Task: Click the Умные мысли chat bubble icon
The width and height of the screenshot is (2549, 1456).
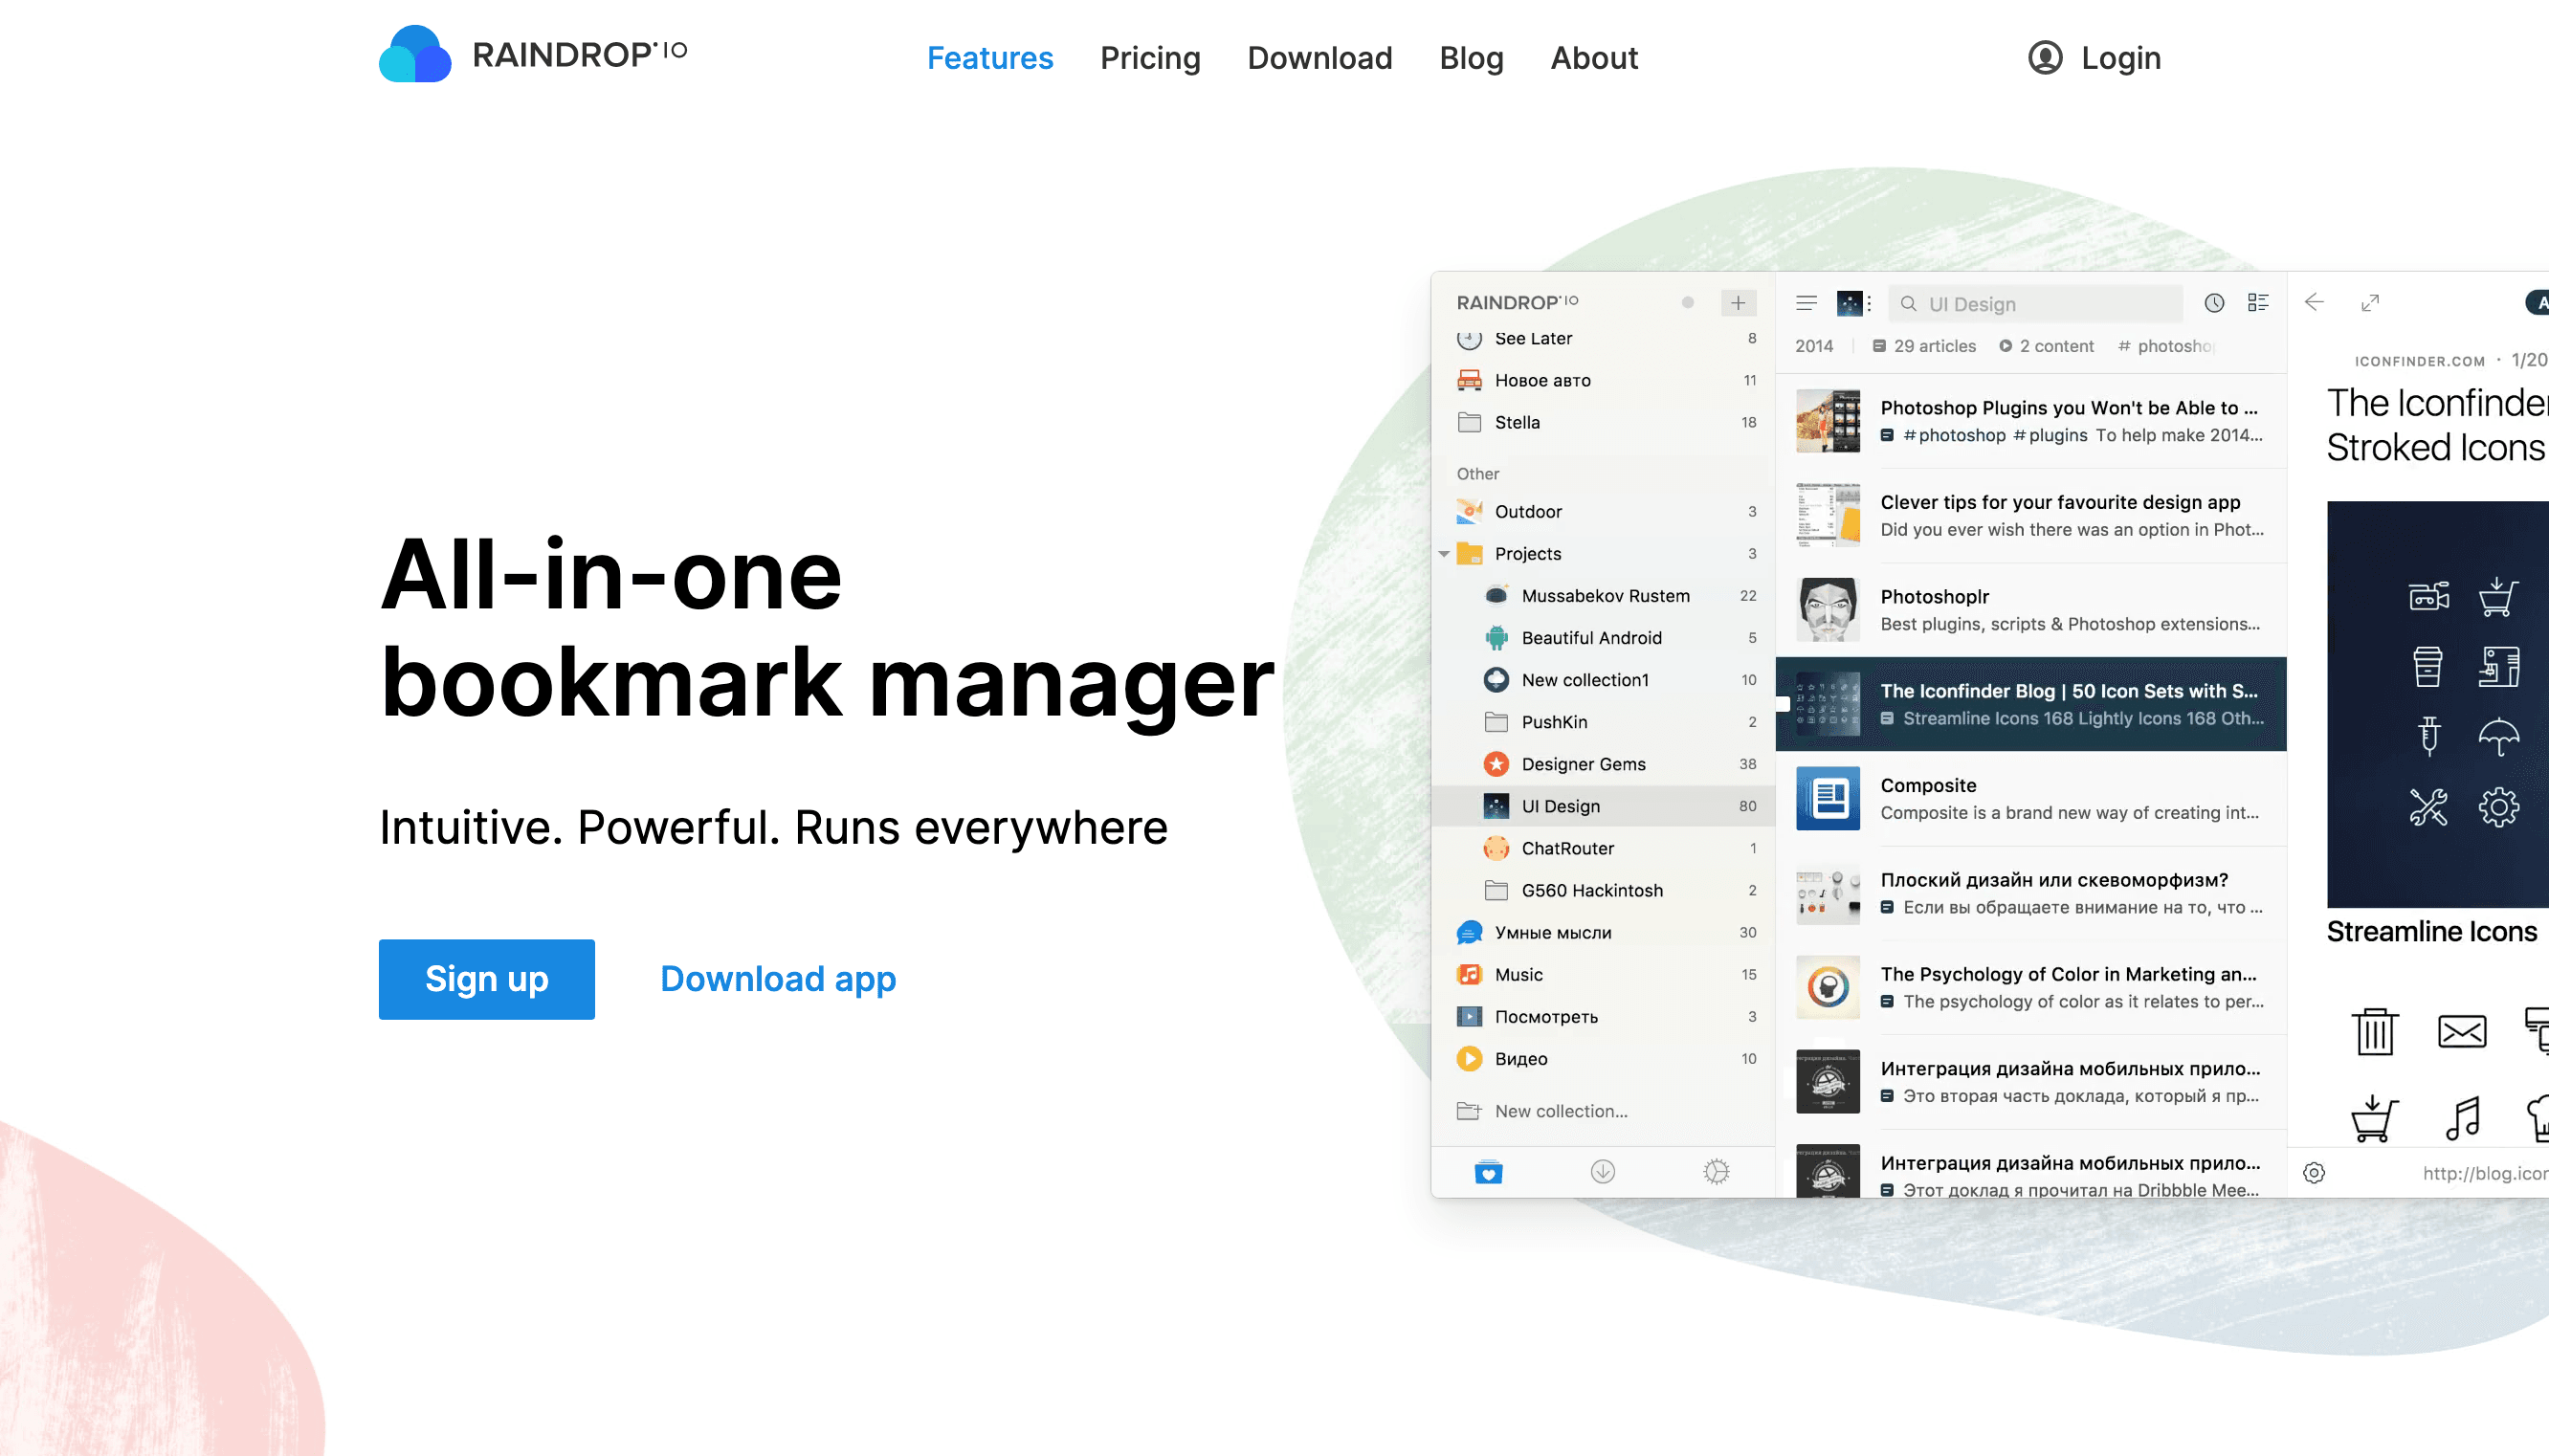Action: click(x=1469, y=932)
